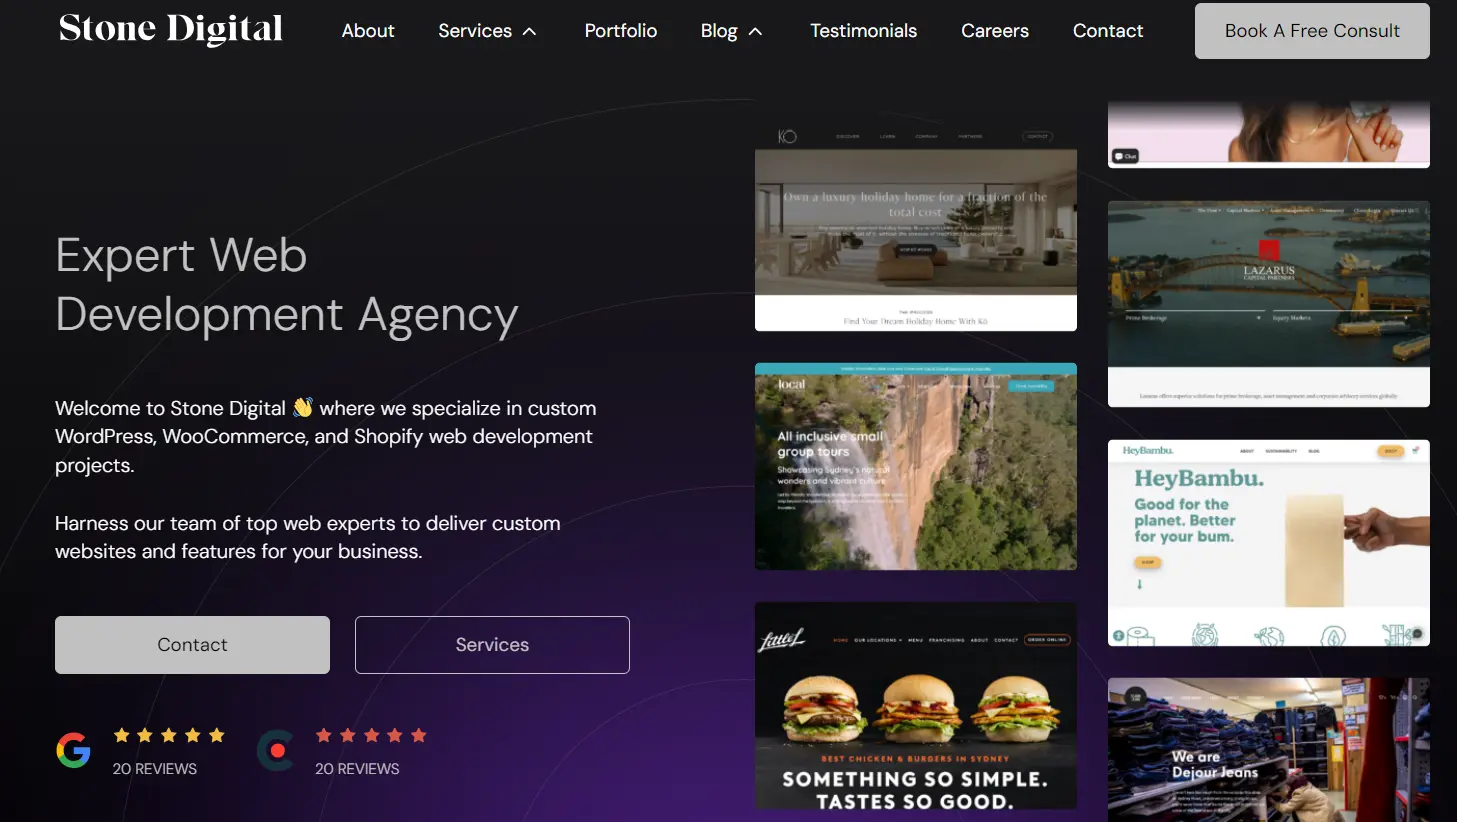Open the Google 20 Reviews text
Screen dimensions: 1457x822
(155, 769)
